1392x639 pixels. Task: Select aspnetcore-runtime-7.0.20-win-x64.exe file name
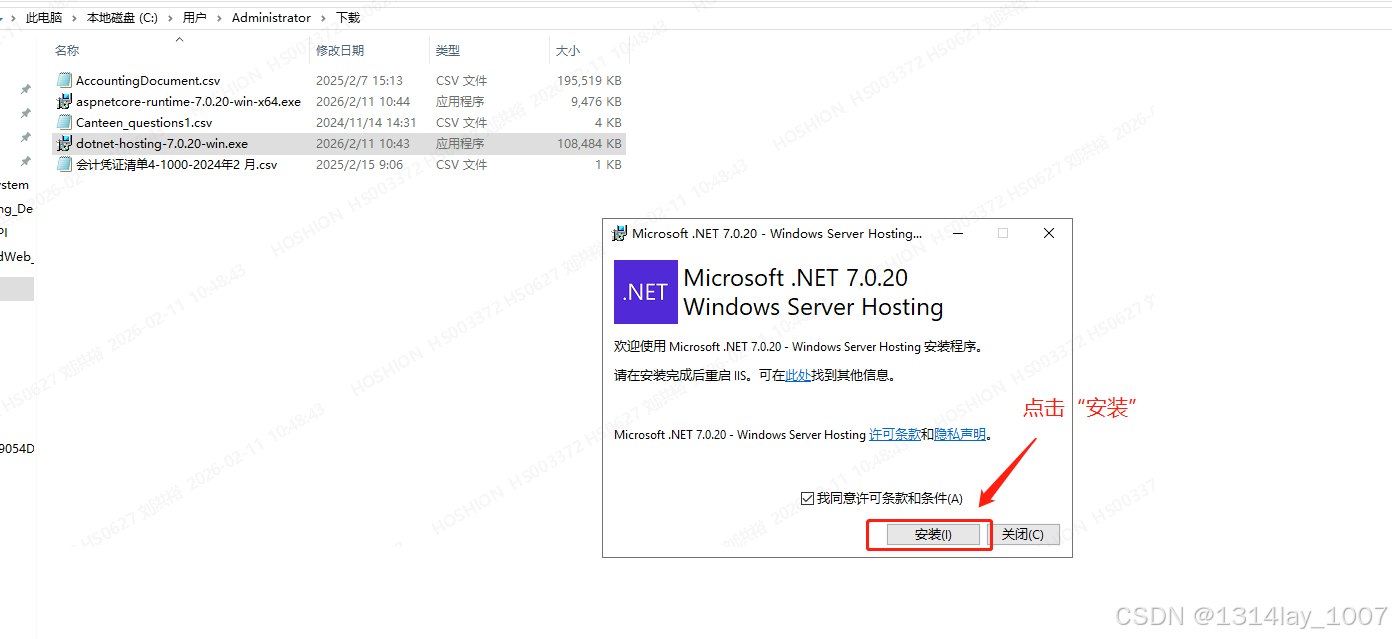pos(188,102)
